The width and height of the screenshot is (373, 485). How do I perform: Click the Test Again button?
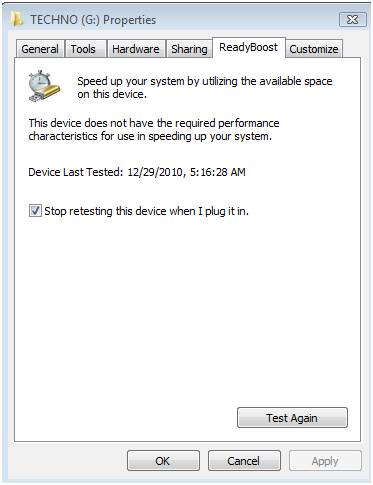[x=292, y=418]
